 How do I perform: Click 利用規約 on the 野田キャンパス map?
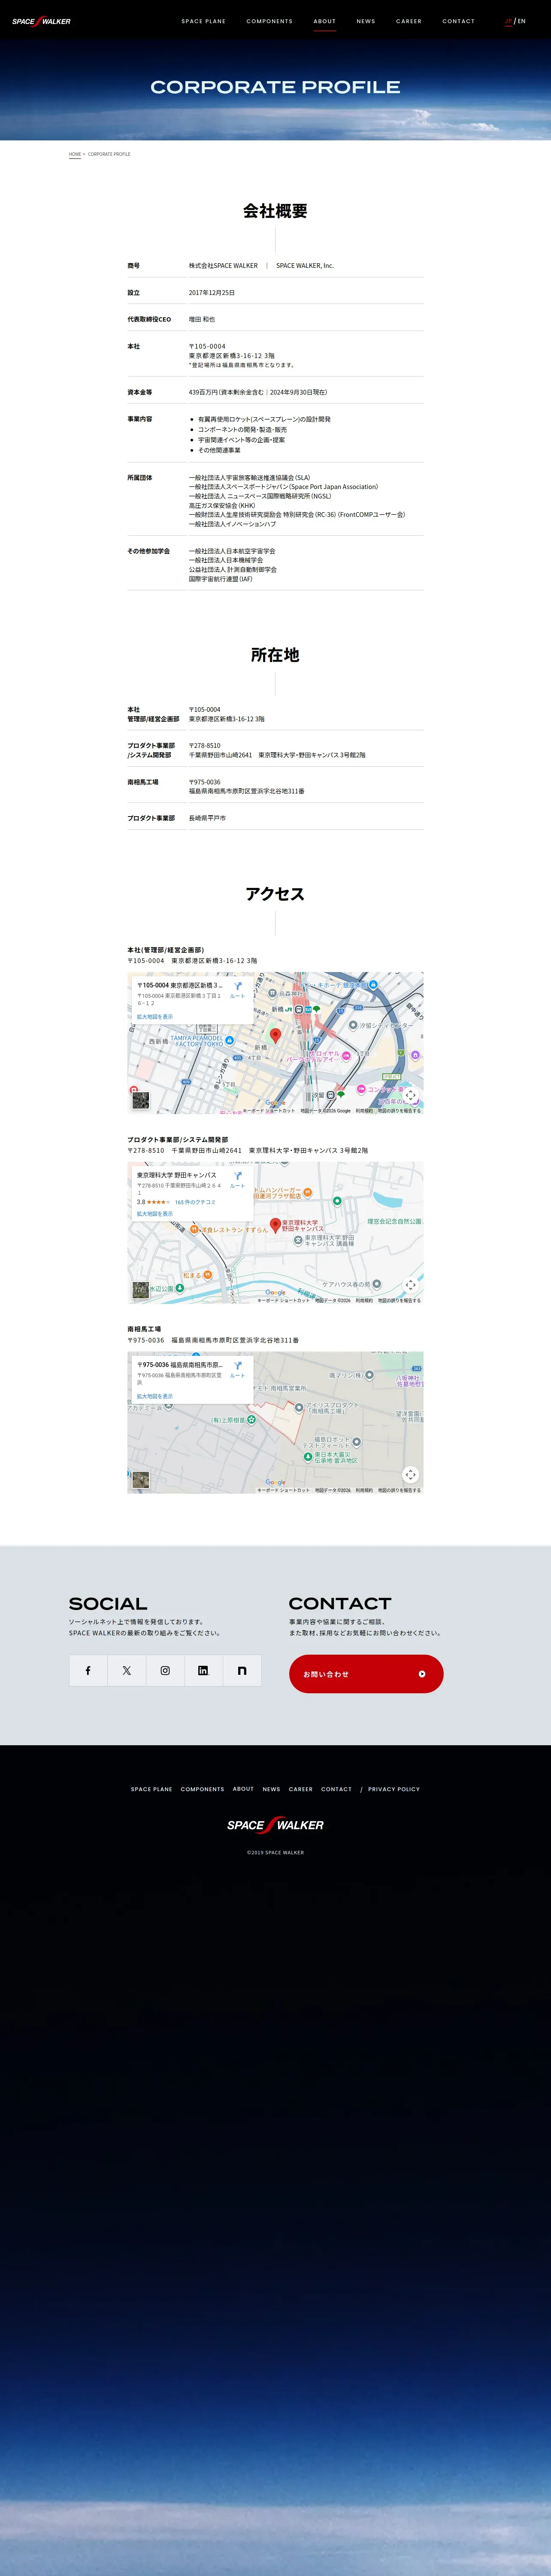(364, 1300)
